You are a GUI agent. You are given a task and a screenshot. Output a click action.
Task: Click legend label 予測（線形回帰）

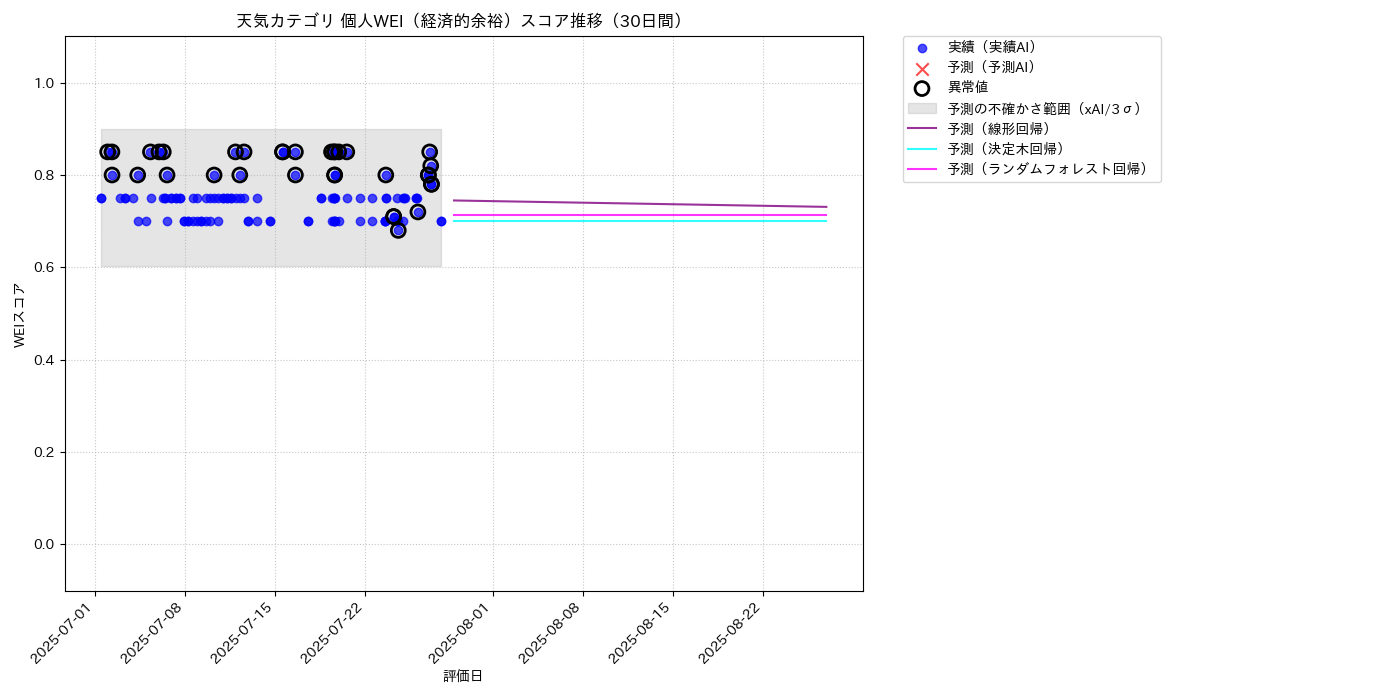1002,129
